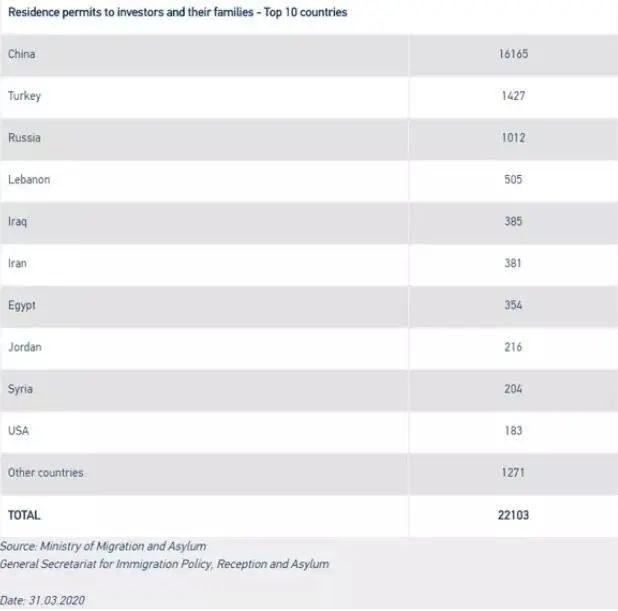
Task: Select the TOTAL value 22103
Action: point(513,515)
